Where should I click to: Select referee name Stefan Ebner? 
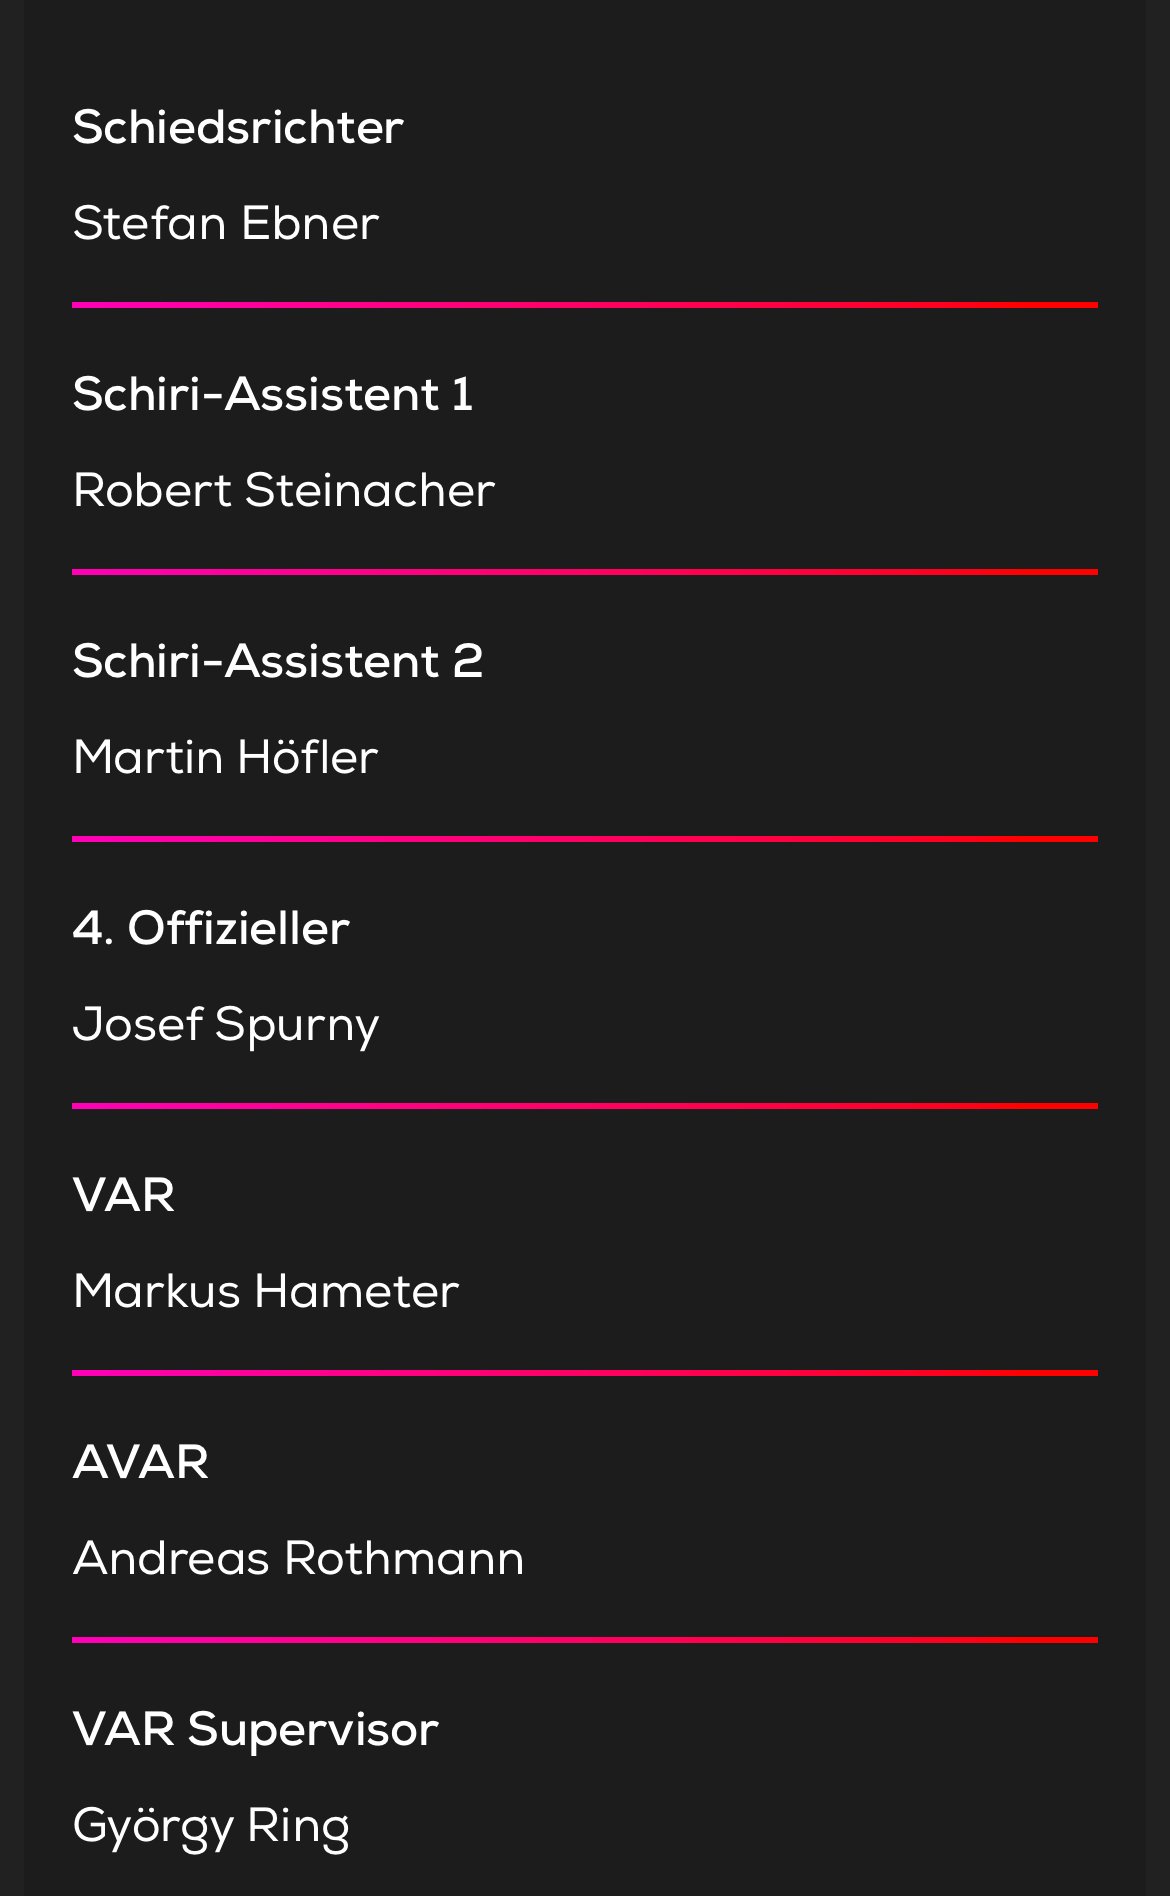[226, 223]
